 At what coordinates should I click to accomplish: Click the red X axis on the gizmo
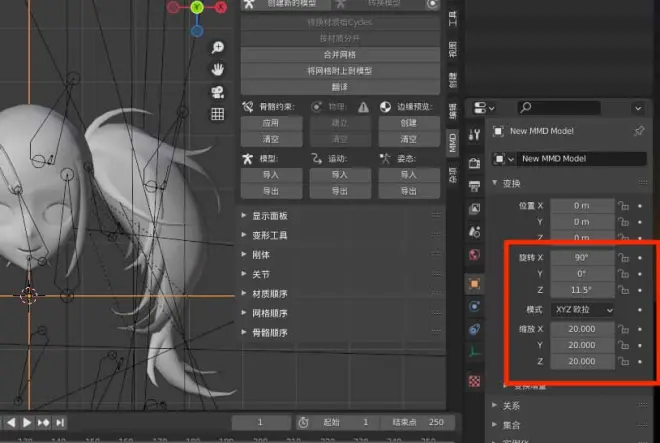pyautogui.click(x=221, y=7)
